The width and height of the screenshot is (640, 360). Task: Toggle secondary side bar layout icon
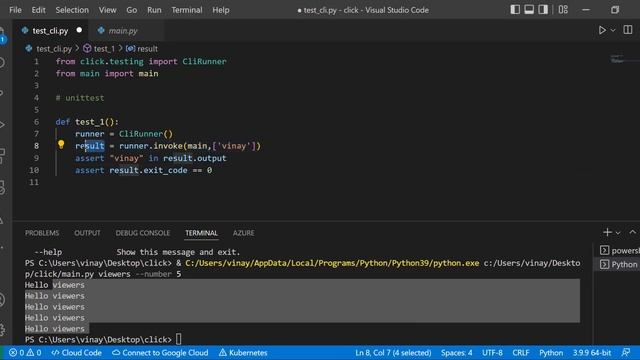pos(543,9)
